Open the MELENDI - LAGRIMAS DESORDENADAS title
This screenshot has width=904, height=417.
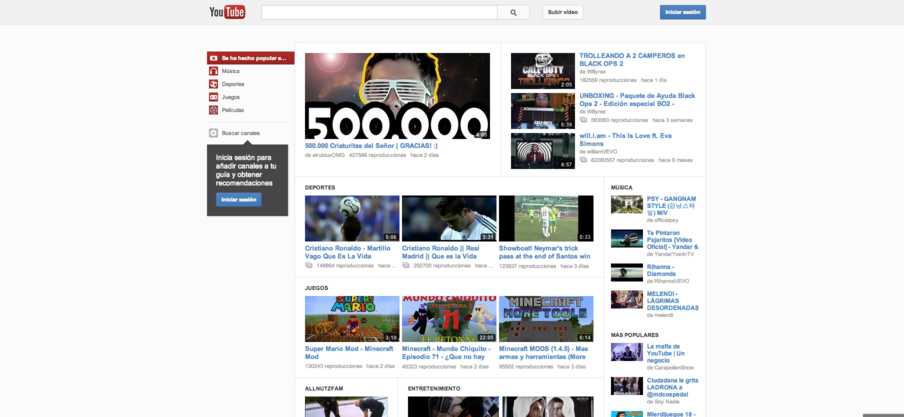point(673,300)
